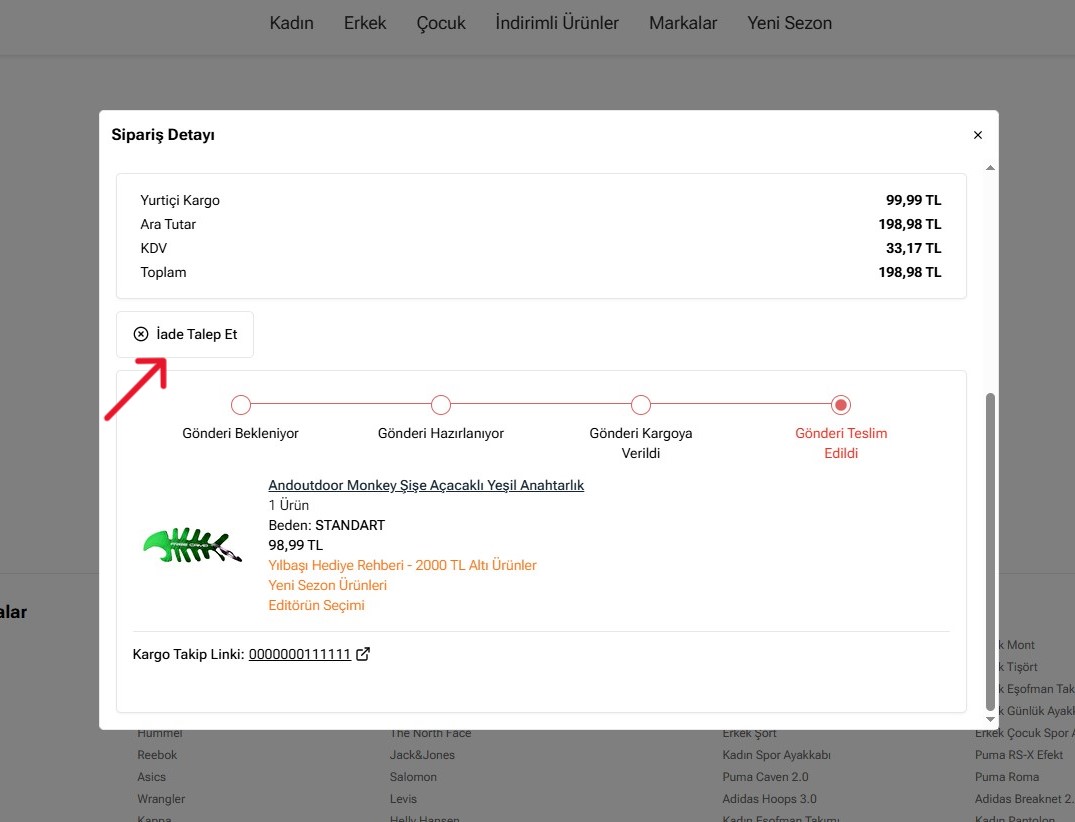
Task: Open cargo tracking link 0000000111111
Action: [300, 654]
